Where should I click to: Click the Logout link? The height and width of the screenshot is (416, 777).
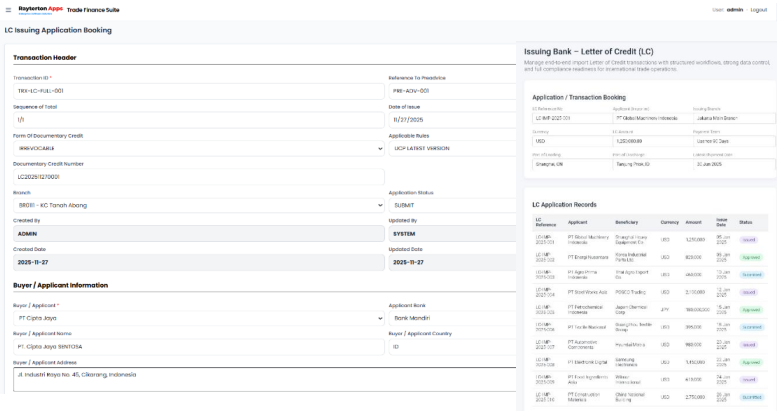(x=758, y=10)
